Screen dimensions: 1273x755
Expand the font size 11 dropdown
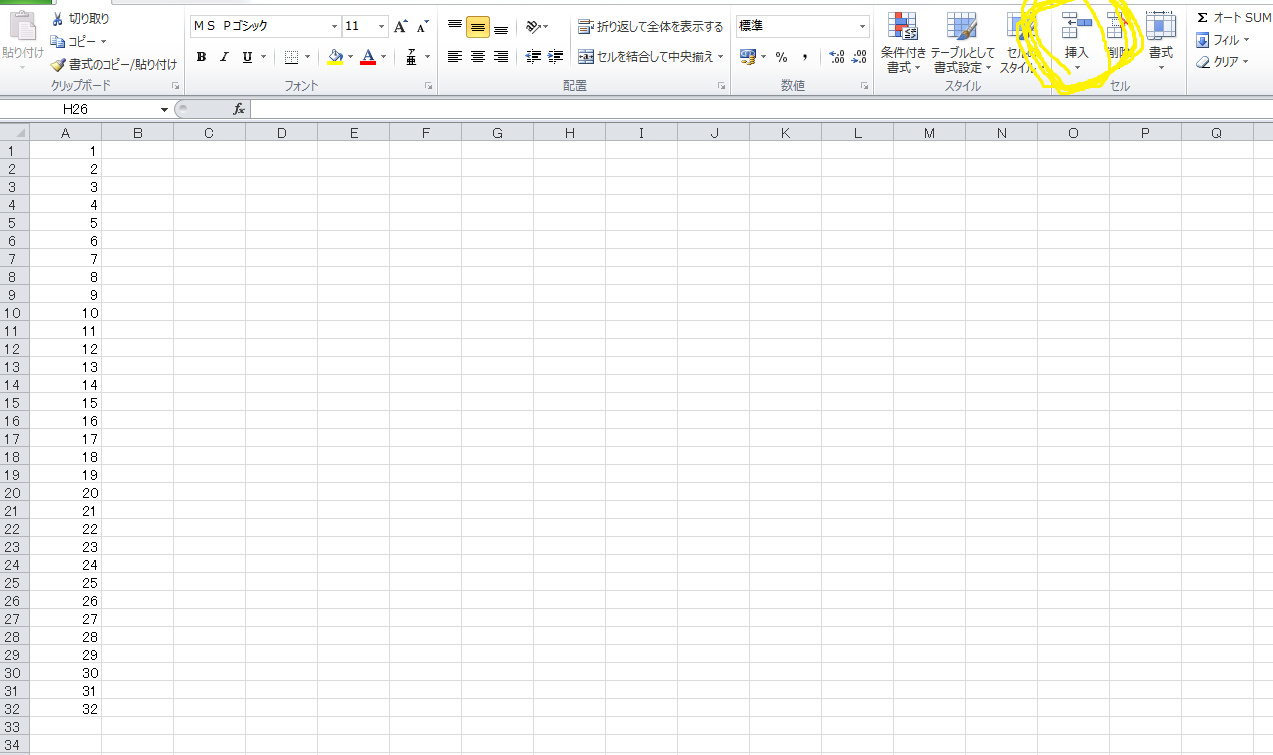tap(381, 27)
